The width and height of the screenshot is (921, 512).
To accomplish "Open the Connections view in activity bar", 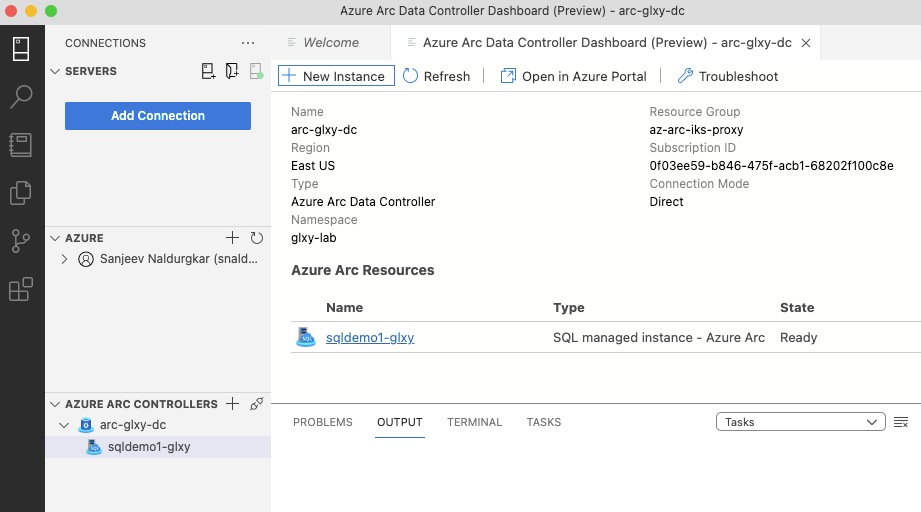I will (x=21, y=49).
